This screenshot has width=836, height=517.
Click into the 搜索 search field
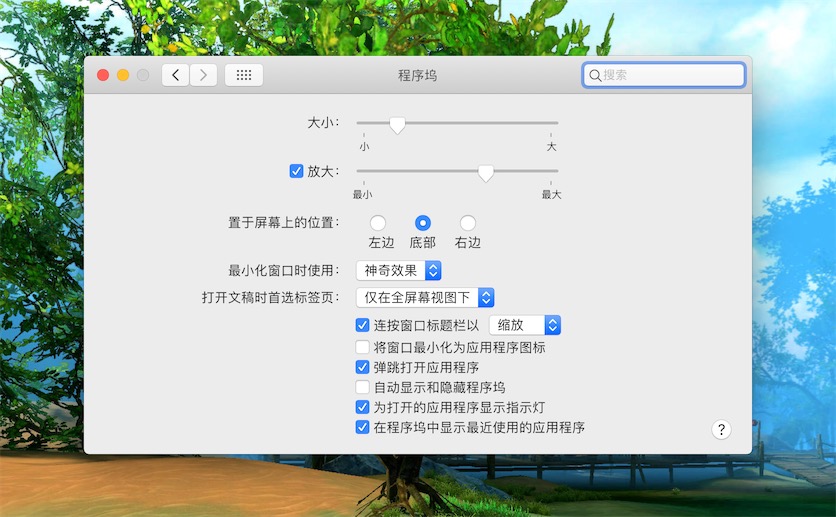click(663, 75)
